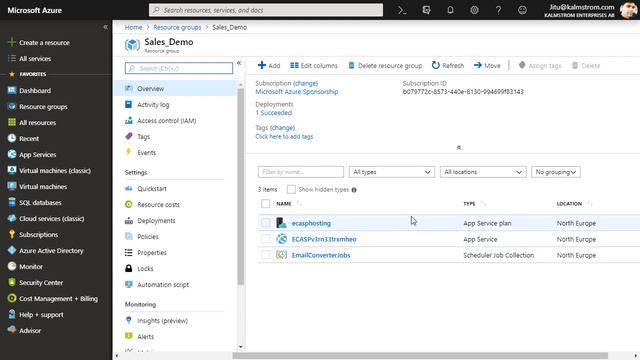Open Alerts under Monitoring
This screenshot has width=640, height=360.
[x=145, y=337]
